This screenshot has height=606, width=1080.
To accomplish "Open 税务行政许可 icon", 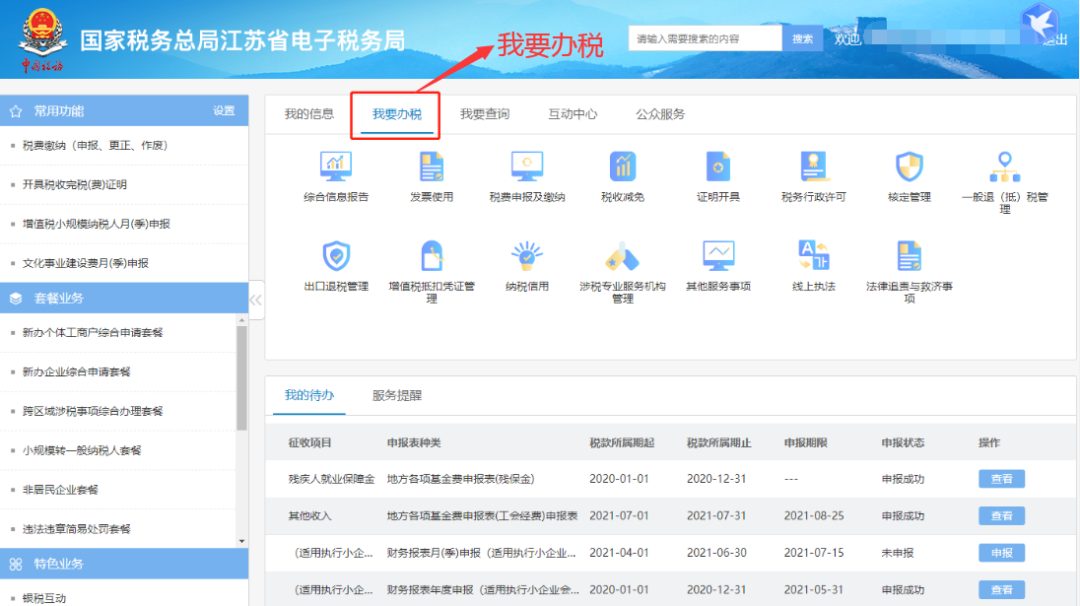I will point(813,167).
